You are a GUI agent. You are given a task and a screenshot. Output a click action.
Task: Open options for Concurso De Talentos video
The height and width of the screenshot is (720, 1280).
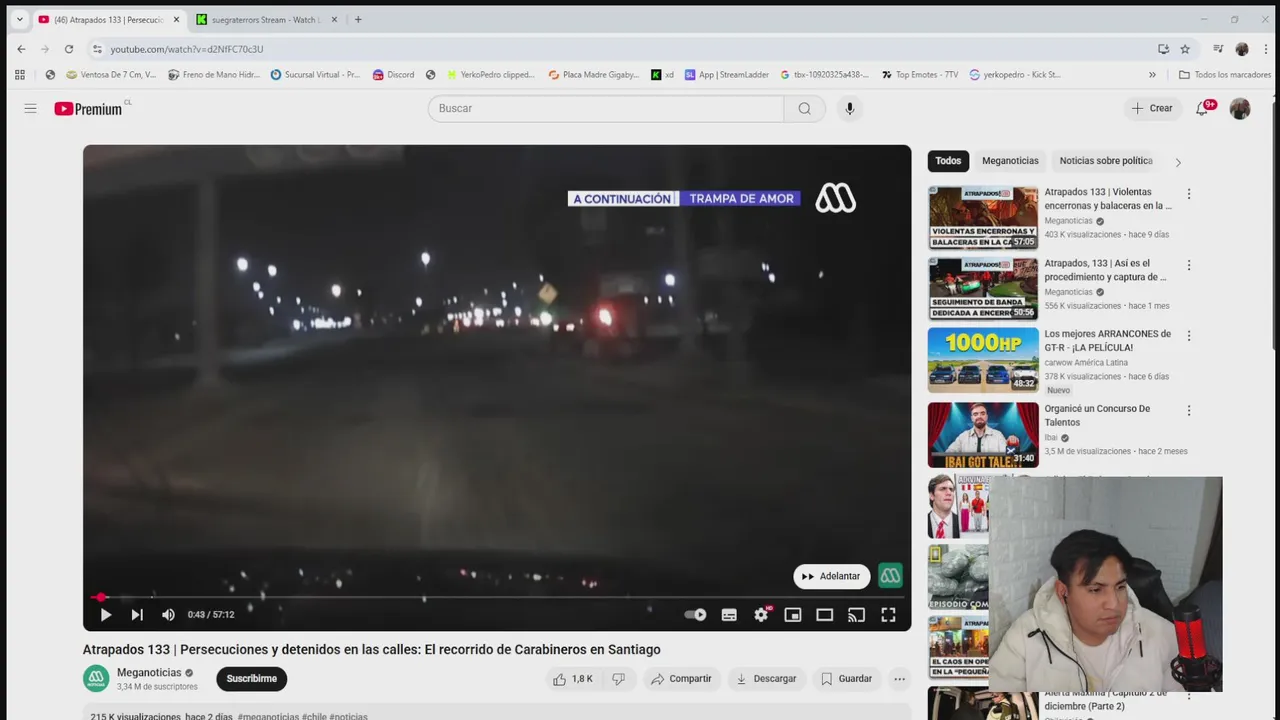click(1189, 411)
